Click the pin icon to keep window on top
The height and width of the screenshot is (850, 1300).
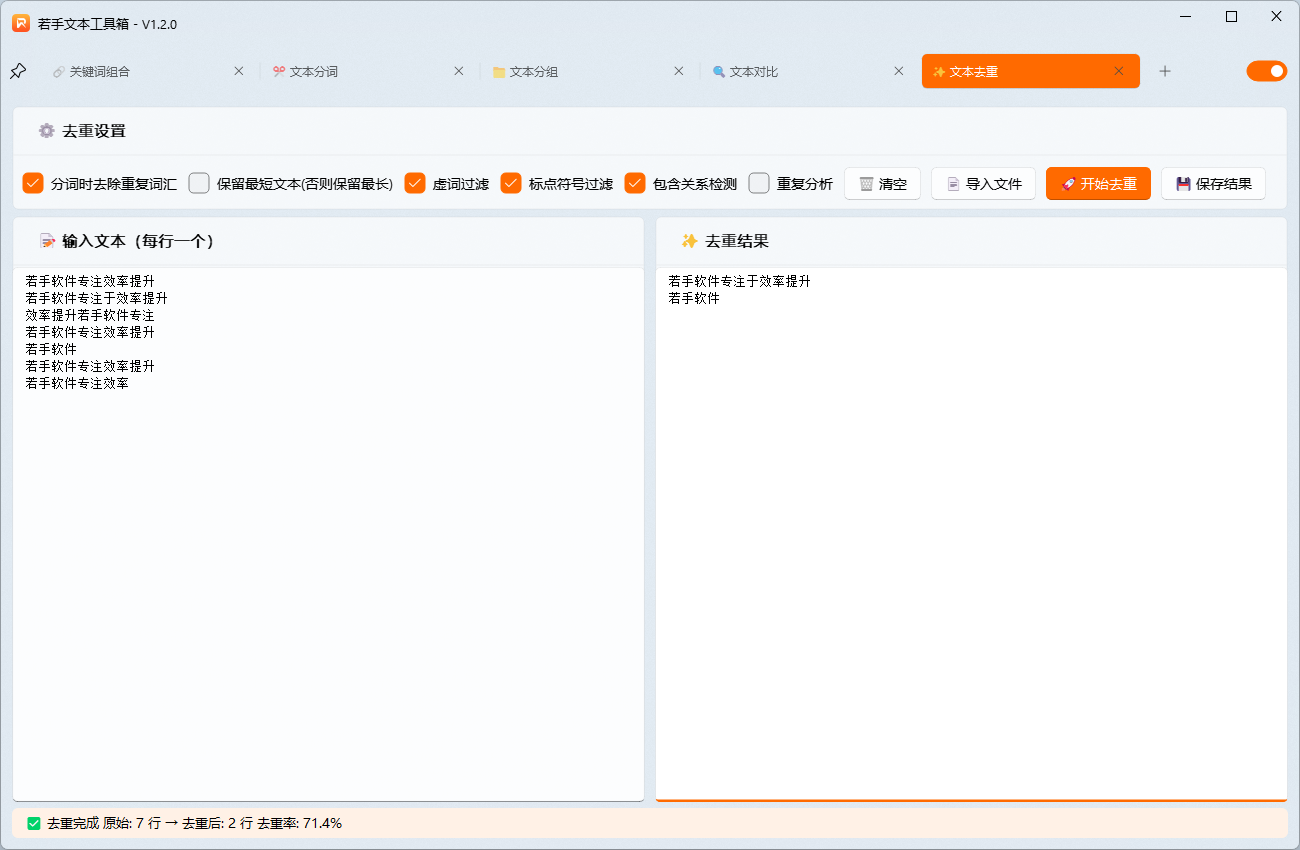[x=17, y=71]
